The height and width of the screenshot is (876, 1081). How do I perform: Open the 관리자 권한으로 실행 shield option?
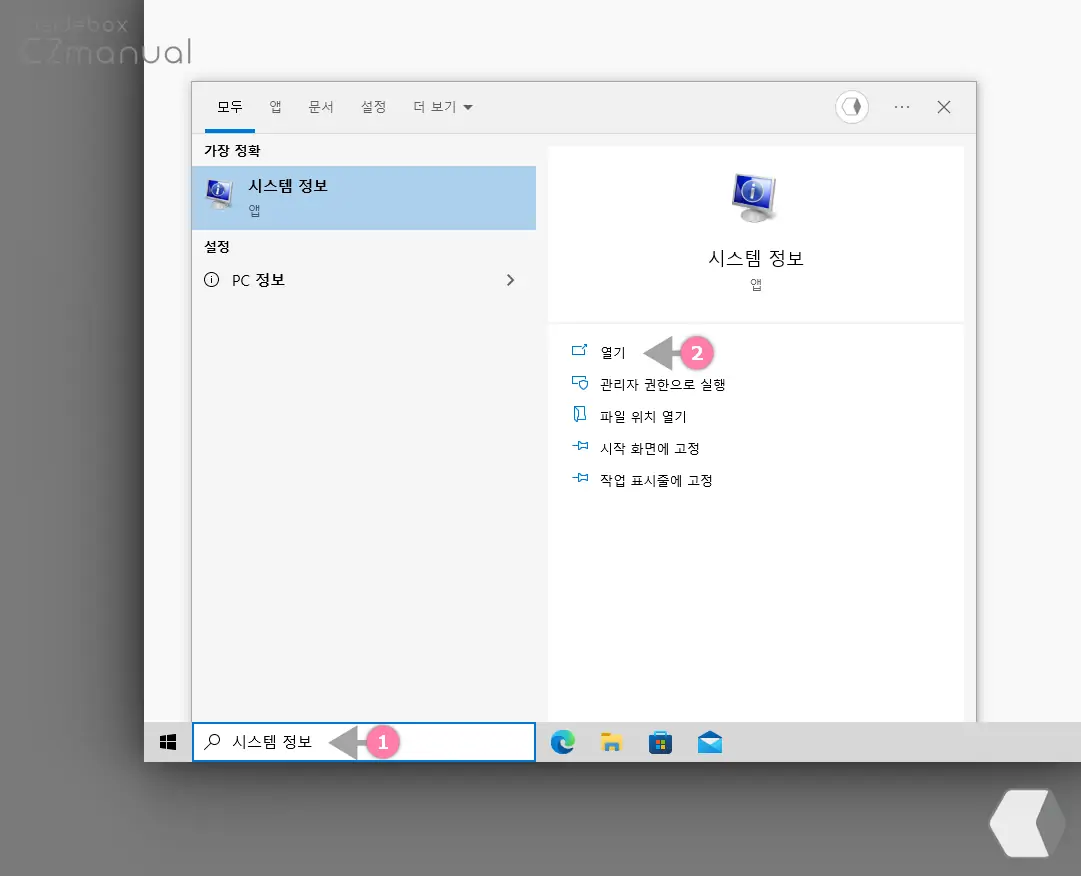[661, 383]
